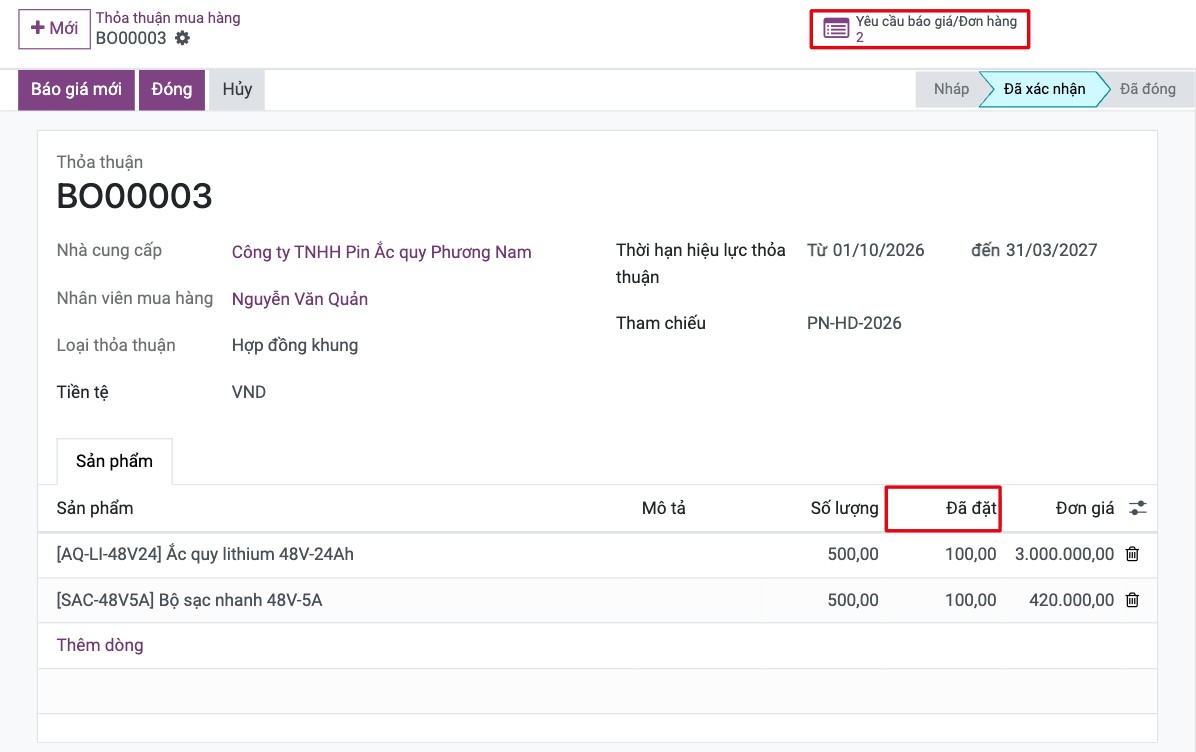This screenshot has width=1196, height=752.
Task: Go back to Thỏa thuận mua hàng breadcrumb
Action: [168, 18]
